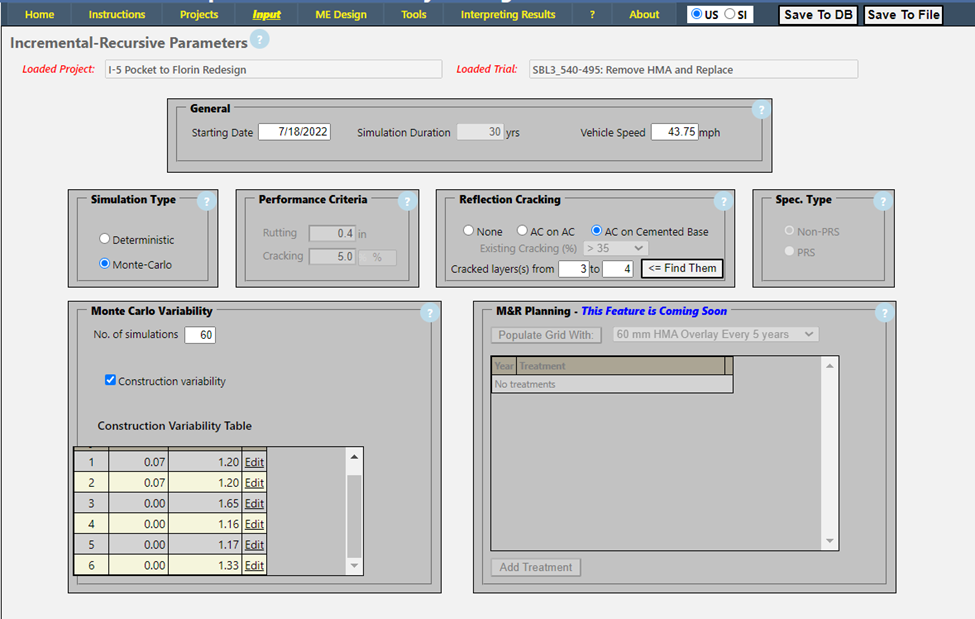Toggle Construction variability checkbox
The height and width of the screenshot is (619, 975).
point(111,381)
